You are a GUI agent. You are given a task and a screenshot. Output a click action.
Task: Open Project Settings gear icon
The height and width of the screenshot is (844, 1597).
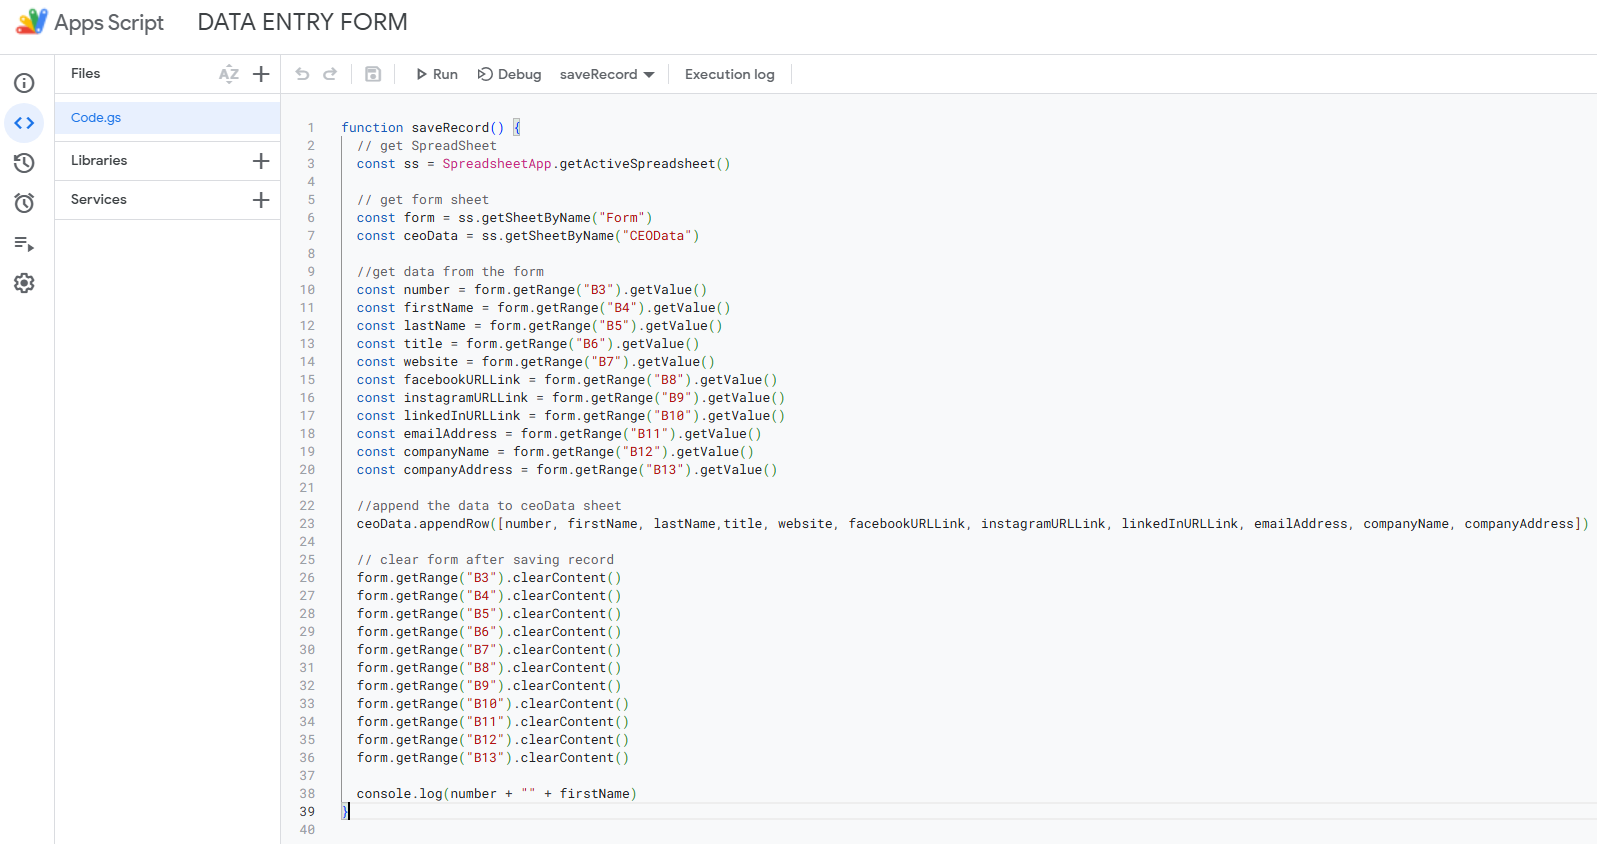point(24,283)
